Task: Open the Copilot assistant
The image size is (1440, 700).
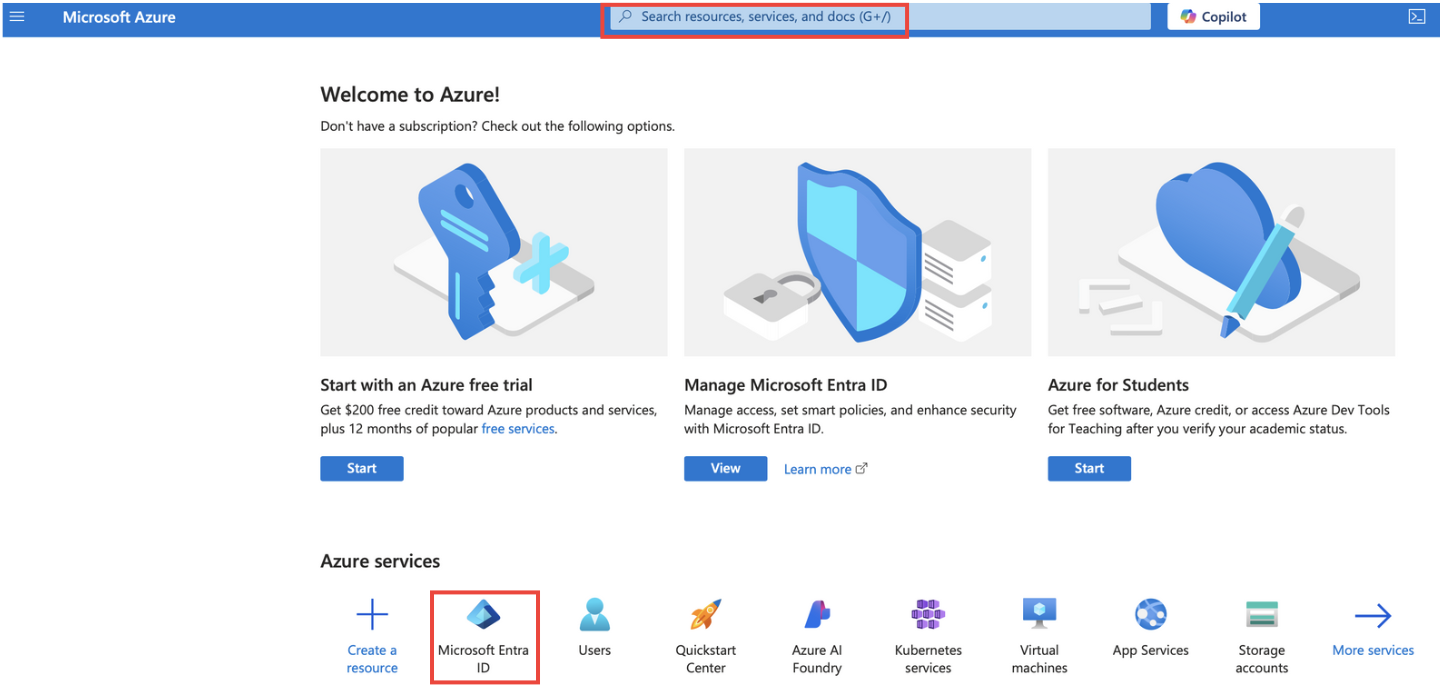Action: tap(1213, 16)
